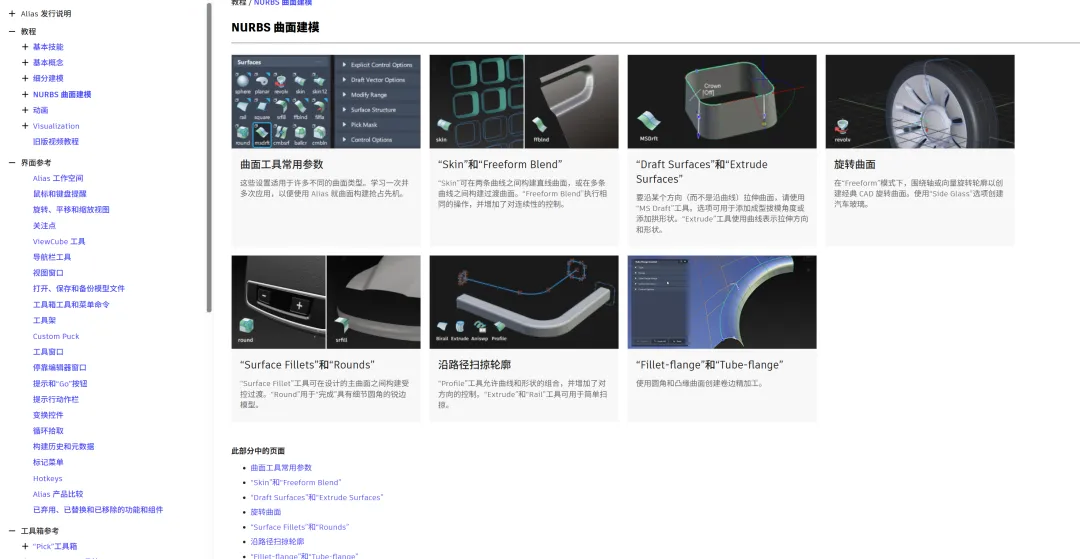Follow "Skin"和"Freeform Blend" link in page list
The height and width of the screenshot is (559, 1080).
pos(295,483)
